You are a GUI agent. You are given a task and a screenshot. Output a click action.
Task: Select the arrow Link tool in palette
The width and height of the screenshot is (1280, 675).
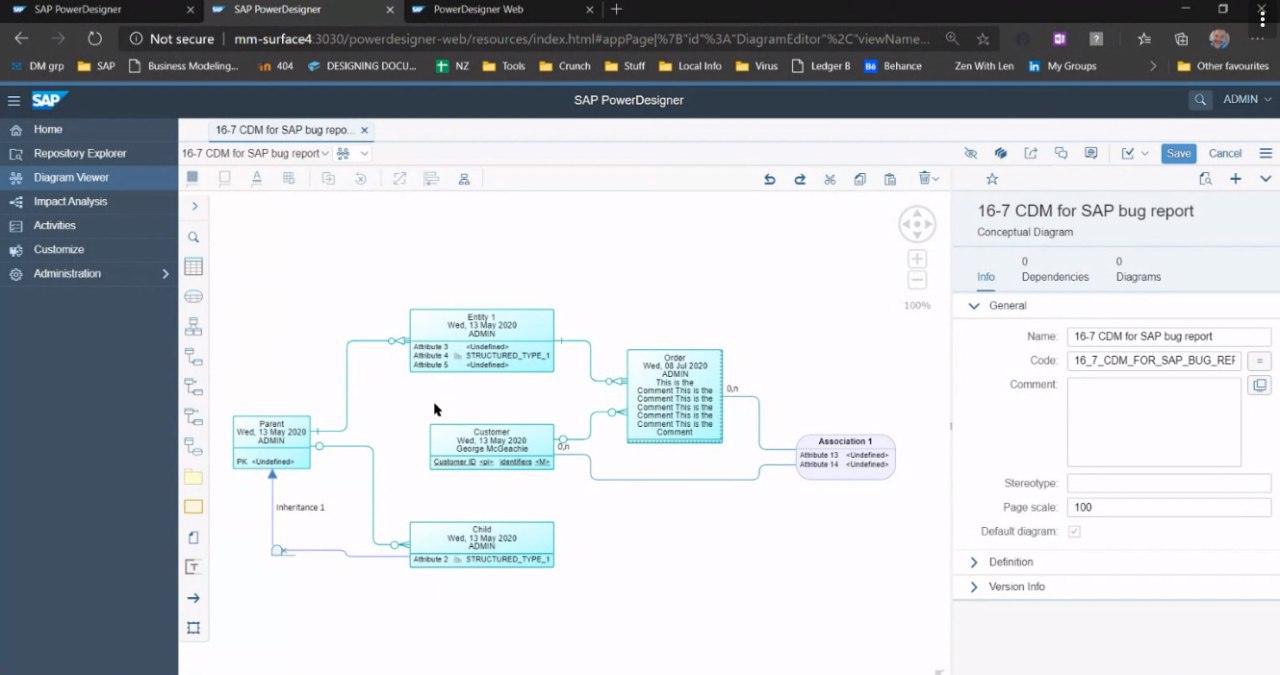pos(194,598)
